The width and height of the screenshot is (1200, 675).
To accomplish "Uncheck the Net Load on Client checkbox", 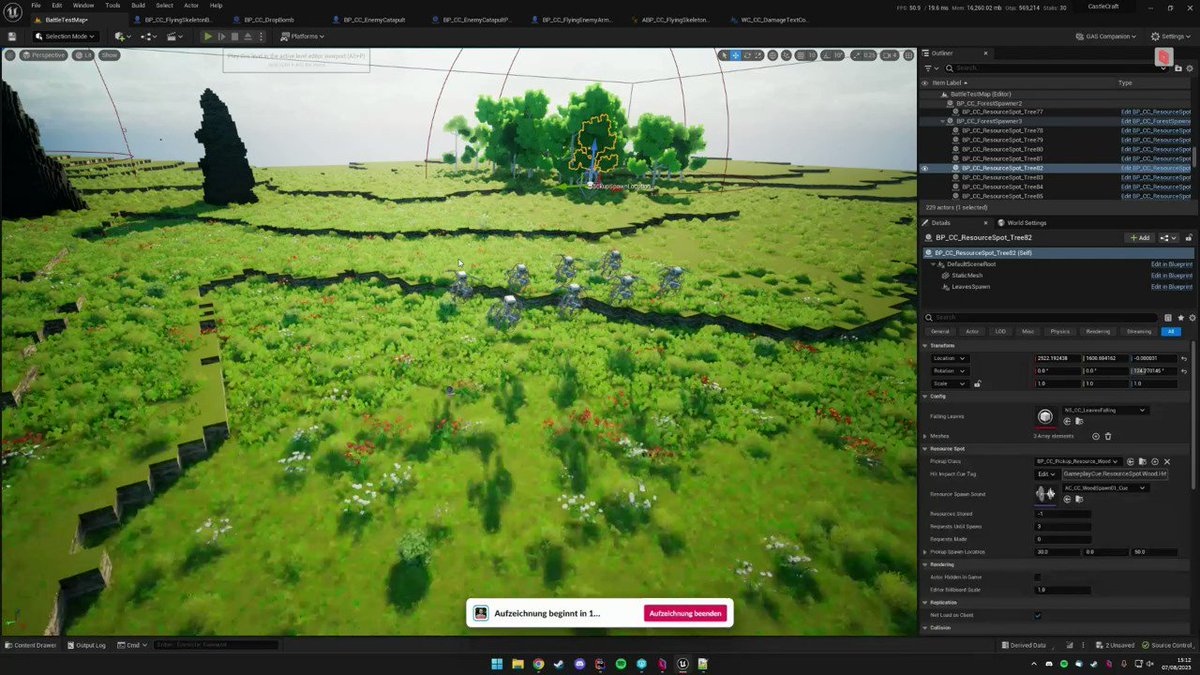I will click(1037, 615).
